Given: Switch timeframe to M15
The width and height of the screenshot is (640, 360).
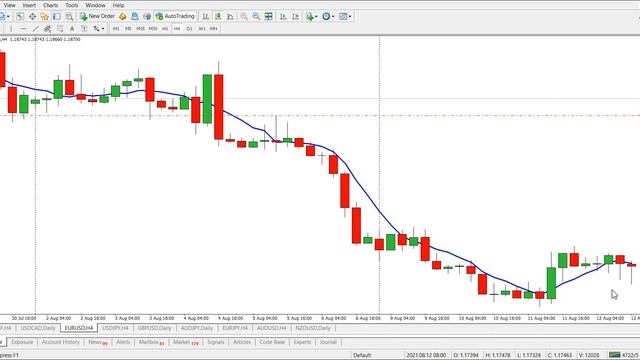Looking at the screenshot, I should coord(140,29).
